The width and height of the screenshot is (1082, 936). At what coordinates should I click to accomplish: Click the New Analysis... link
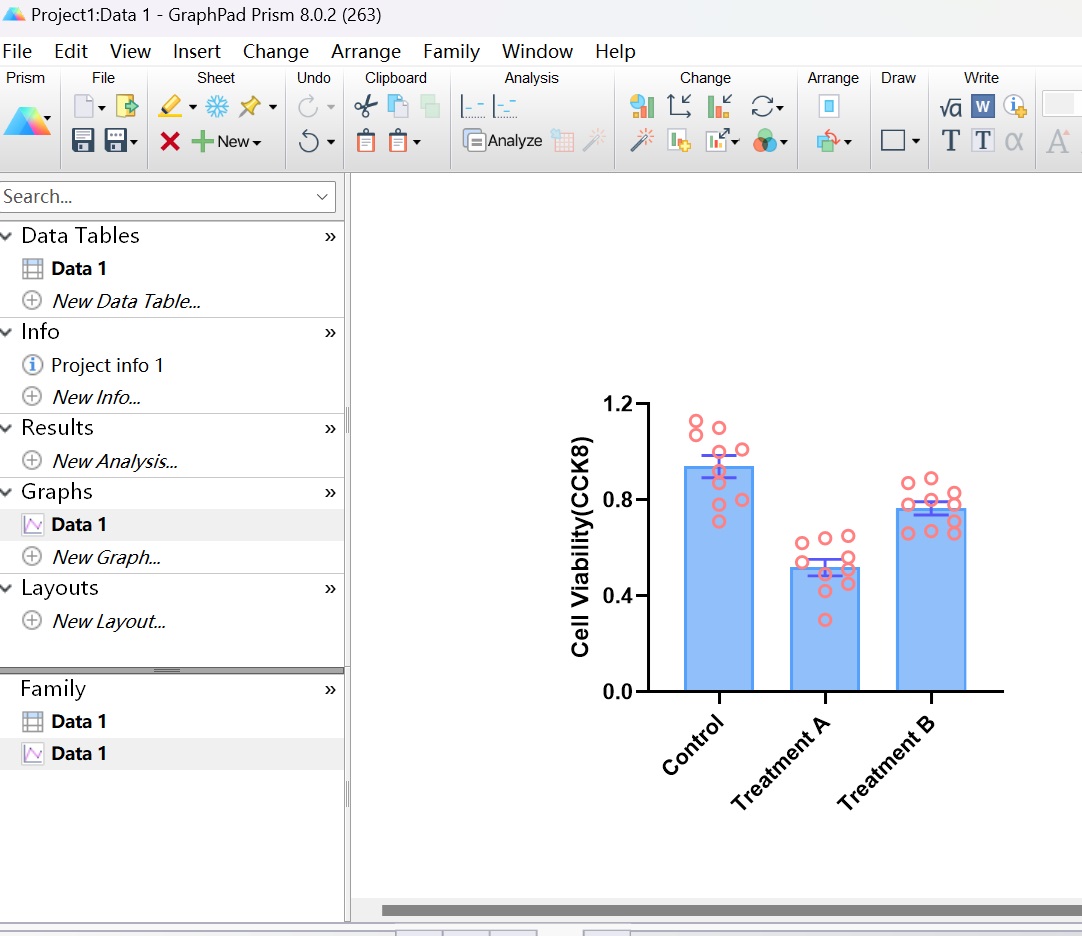point(114,461)
